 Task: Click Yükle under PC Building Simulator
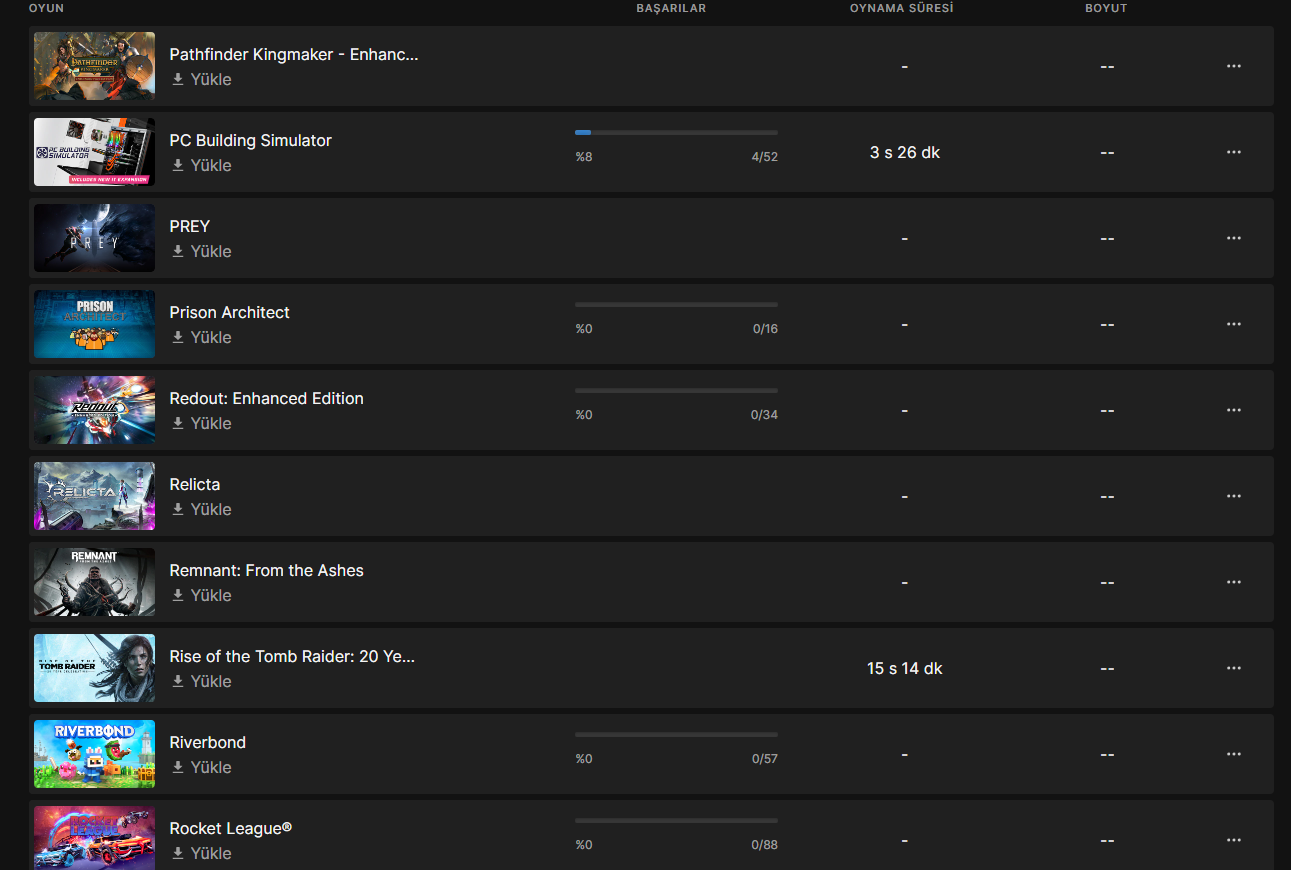tap(201, 165)
